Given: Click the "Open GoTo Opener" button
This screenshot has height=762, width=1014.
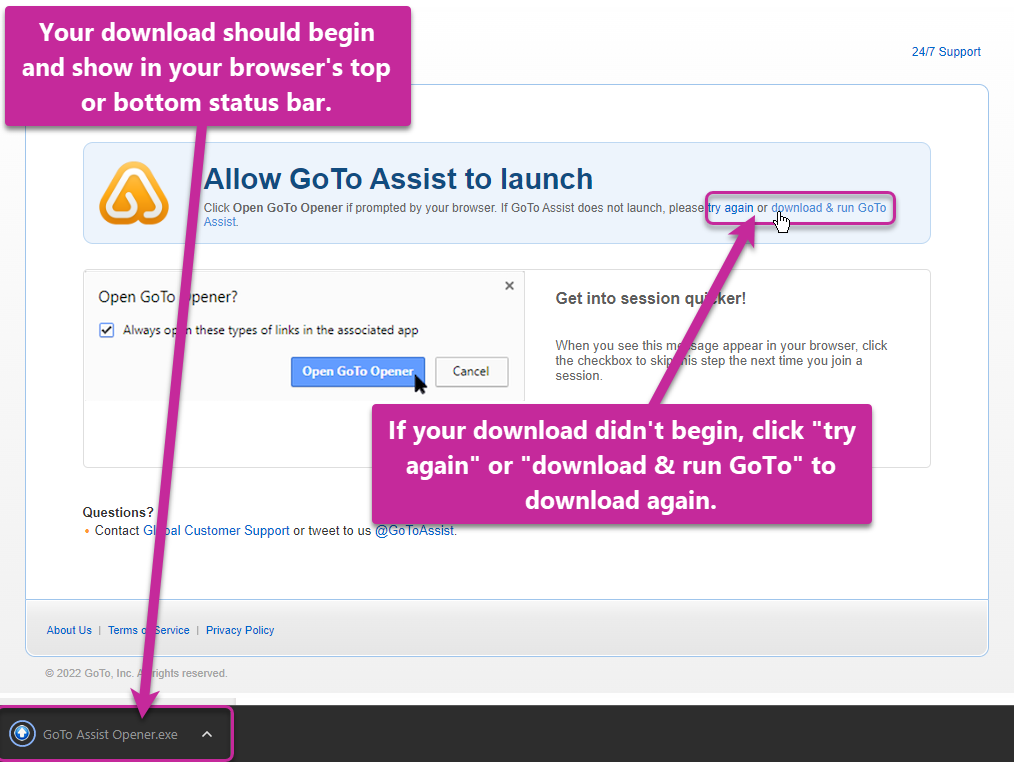Looking at the screenshot, I should click(x=356, y=371).
